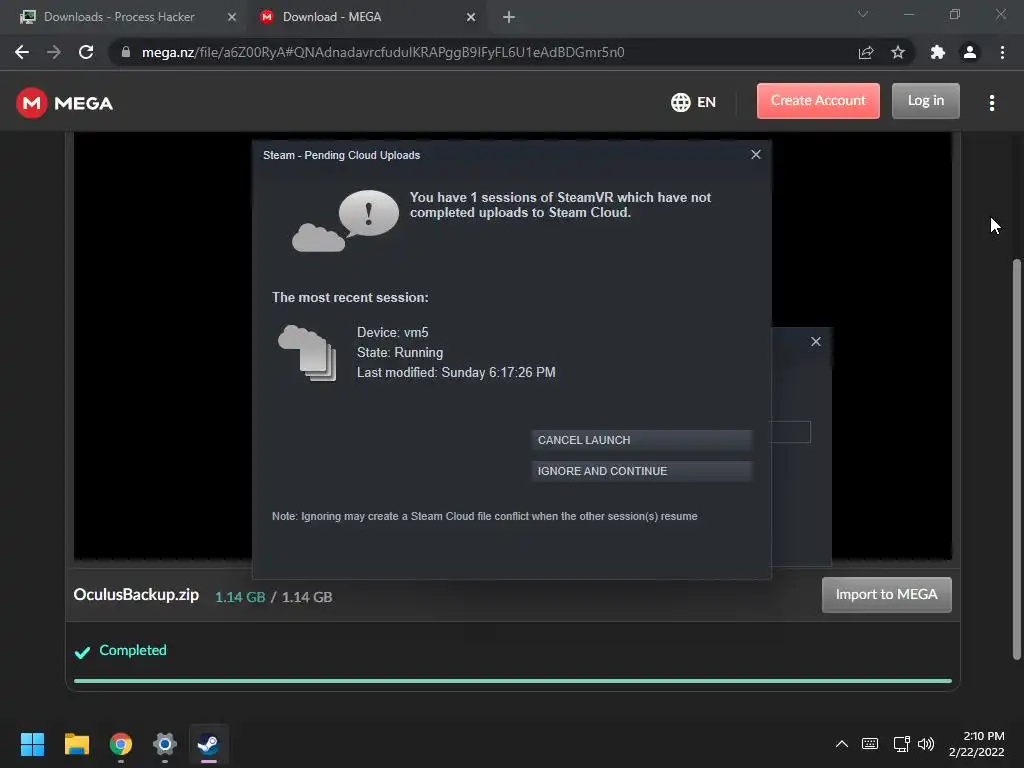The width and height of the screenshot is (1024, 768).
Task: Open Chrome tab search chevron
Action: pyautogui.click(x=863, y=14)
